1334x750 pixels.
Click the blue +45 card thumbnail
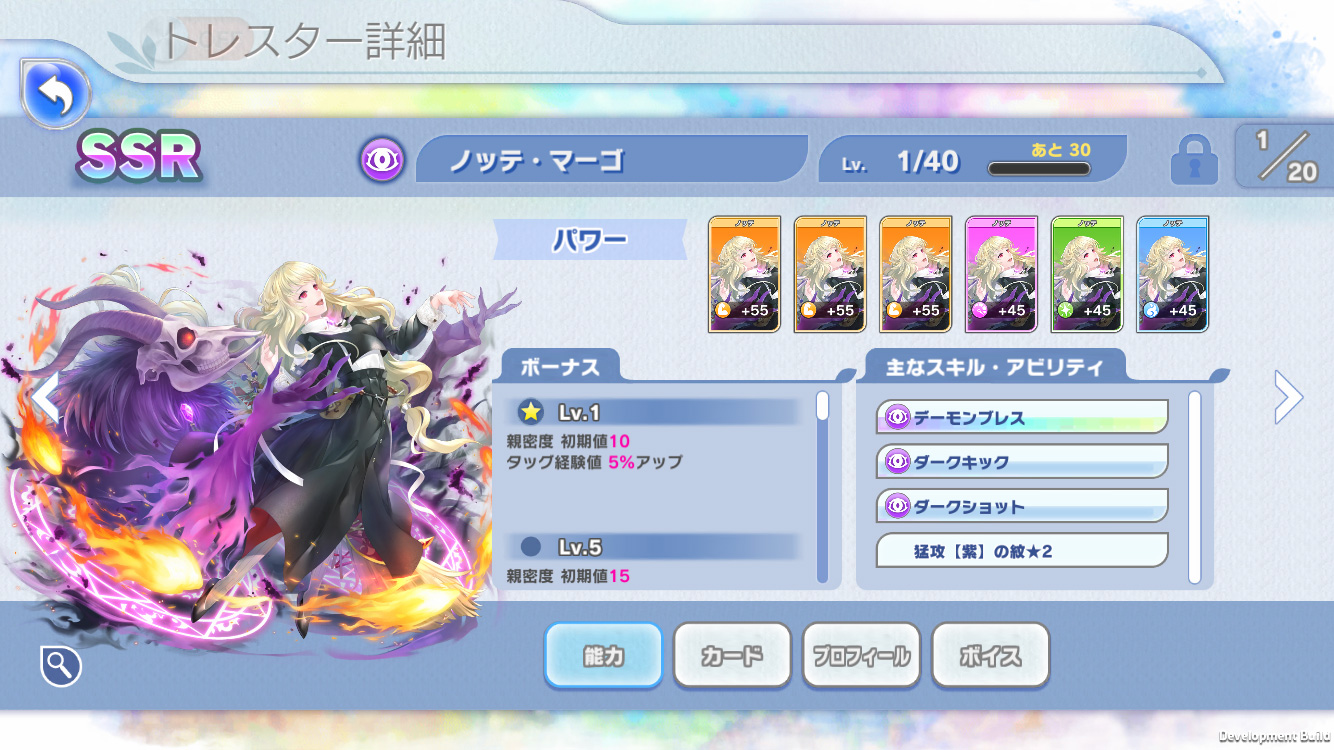(1173, 274)
